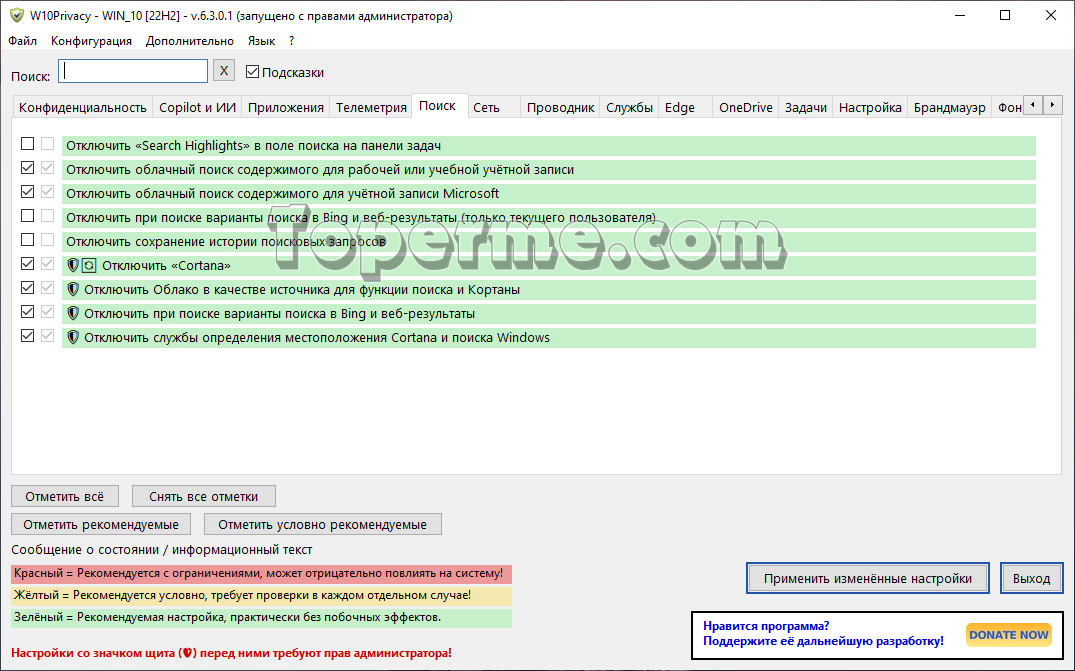This screenshot has width=1075, height=671.
Task: Uncheck the shield-marked Bing и веб-результаты checkbox
Action: 27,312
